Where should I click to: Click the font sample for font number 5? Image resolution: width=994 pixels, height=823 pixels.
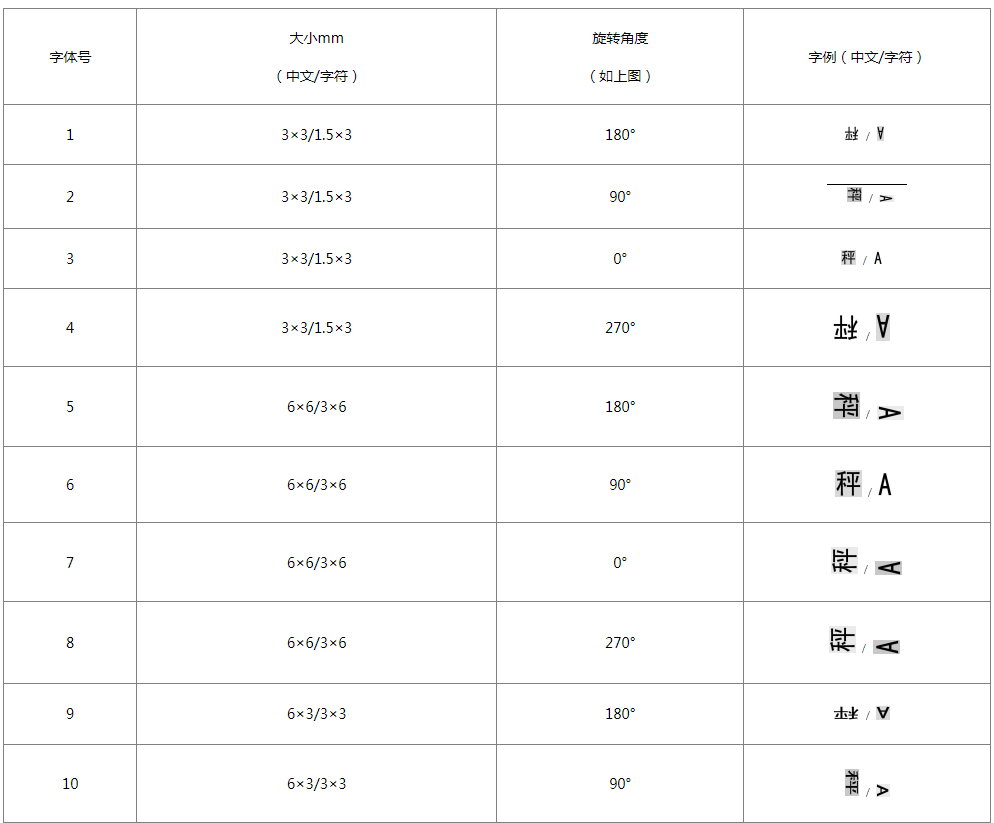(x=866, y=406)
